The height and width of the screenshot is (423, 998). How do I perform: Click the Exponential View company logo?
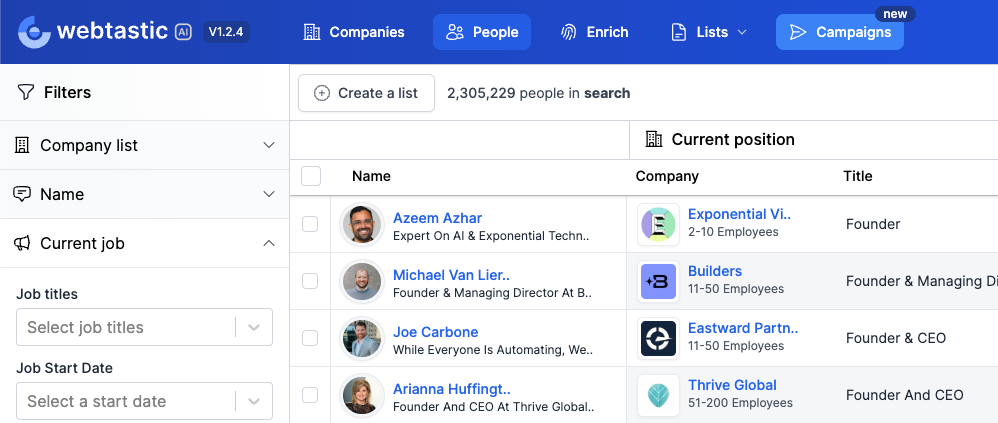click(658, 225)
